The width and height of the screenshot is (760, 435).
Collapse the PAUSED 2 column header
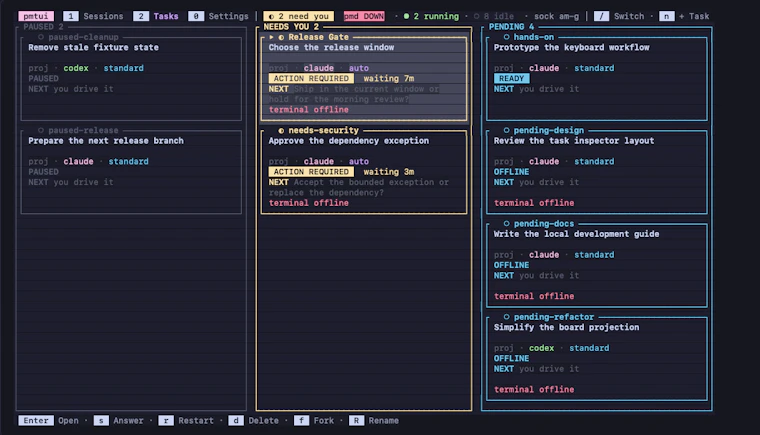(x=43, y=27)
